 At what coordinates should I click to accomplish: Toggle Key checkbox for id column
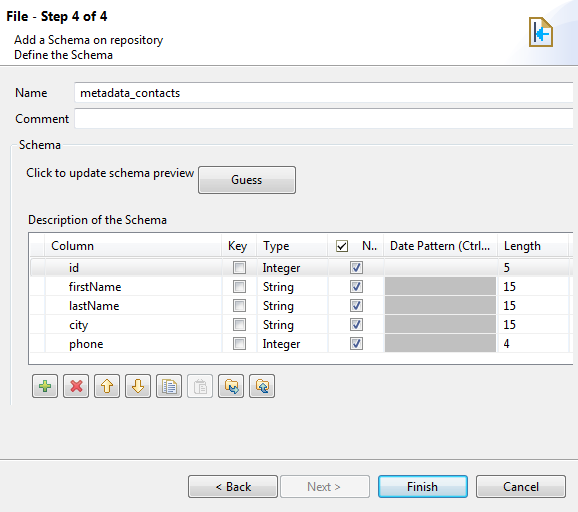[x=239, y=268]
